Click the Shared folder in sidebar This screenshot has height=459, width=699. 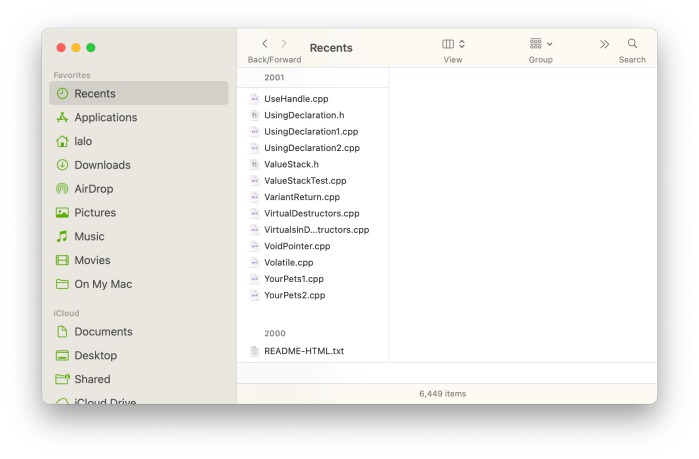point(92,379)
